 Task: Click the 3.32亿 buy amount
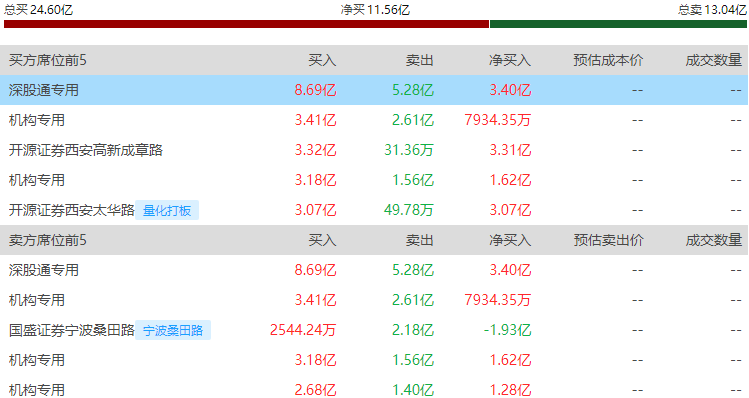click(315, 150)
